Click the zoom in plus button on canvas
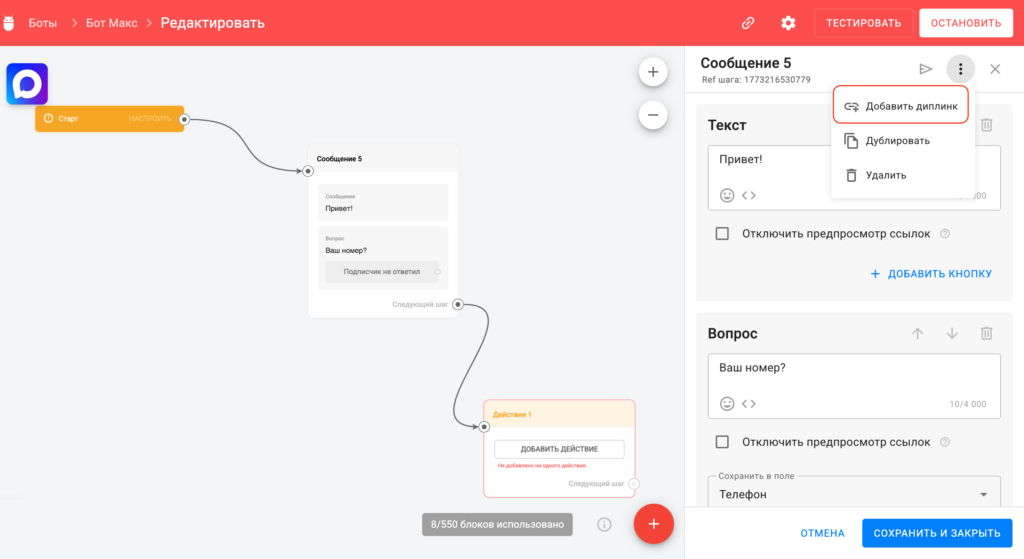This screenshot has width=1024, height=559. 653,72
